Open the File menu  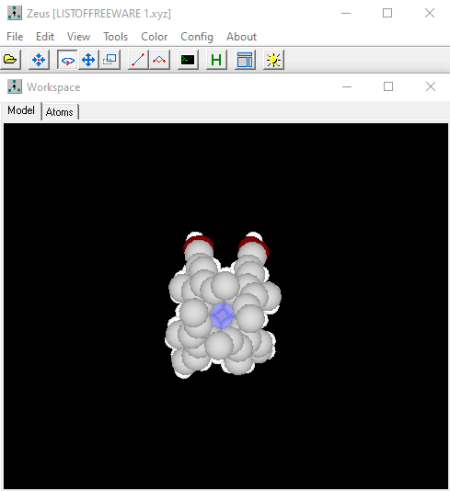pos(15,37)
